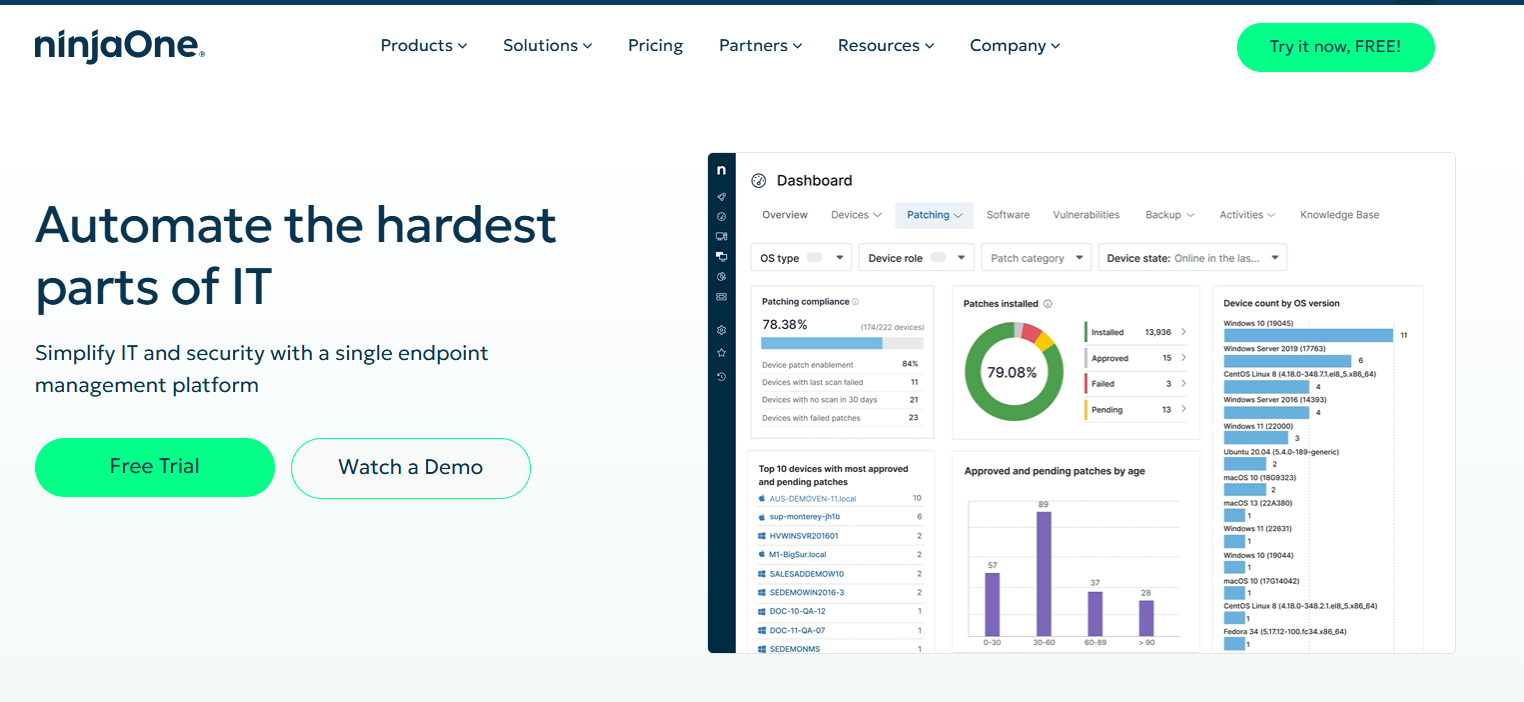Image resolution: width=1524 pixels, height=702 pixels.
Task: Click 'Devices with failed patches' row
Action: pos(840,418)
